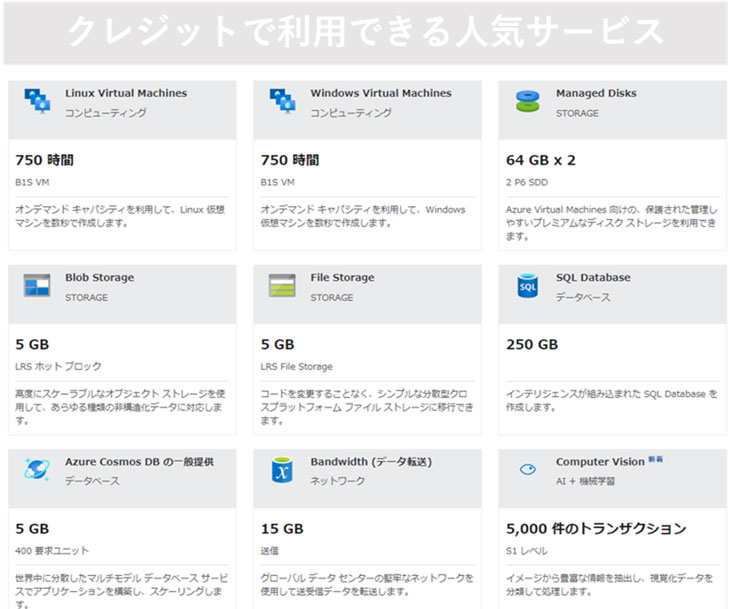Click the 64 GB x 2 amount
The width and height of the screenshot is (734, 609).
(541, 161)
